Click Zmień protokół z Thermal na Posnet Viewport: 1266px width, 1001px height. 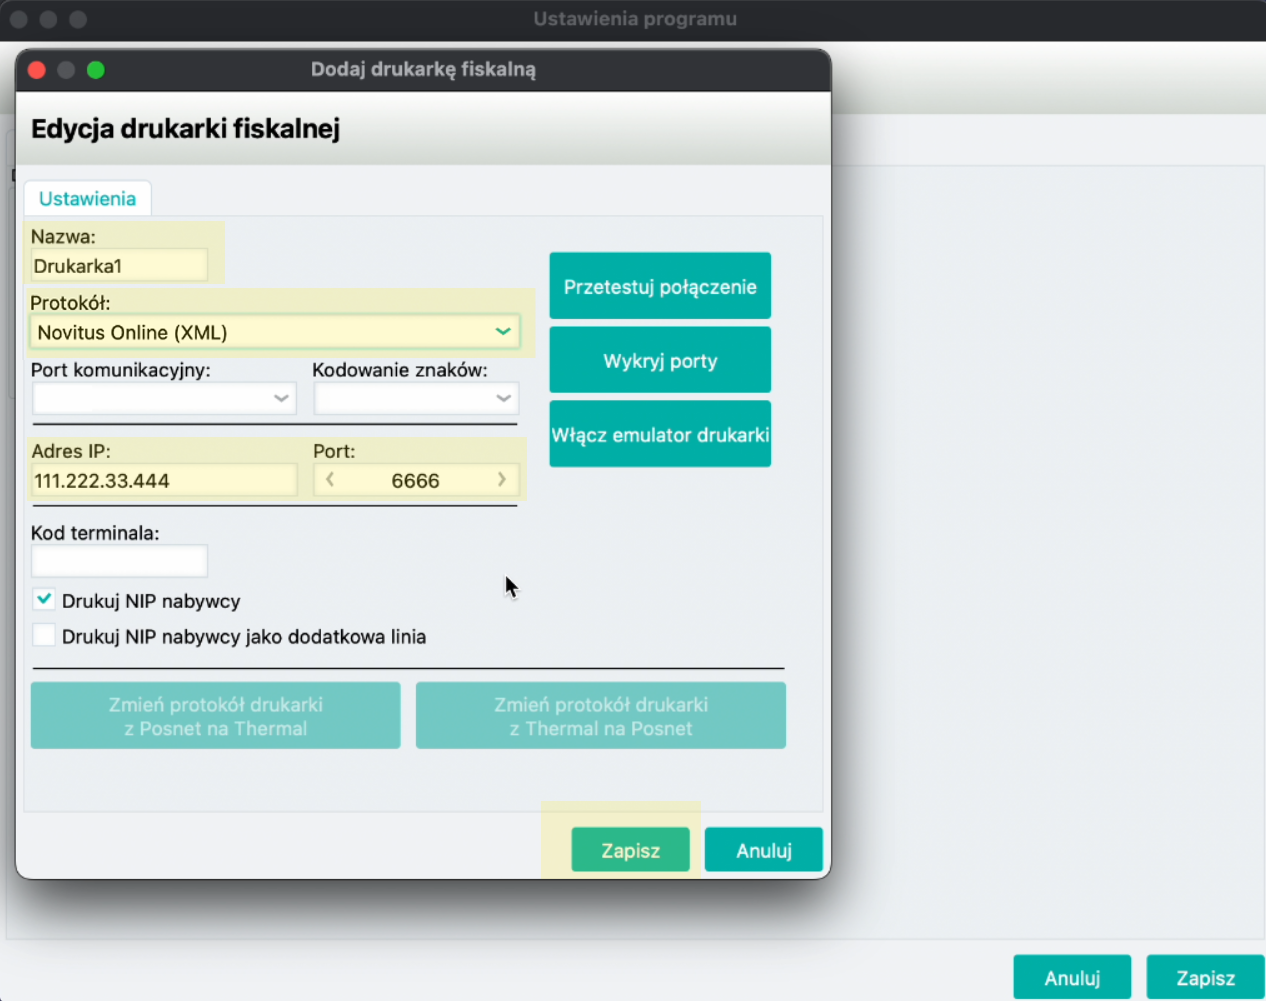[600, 716]
